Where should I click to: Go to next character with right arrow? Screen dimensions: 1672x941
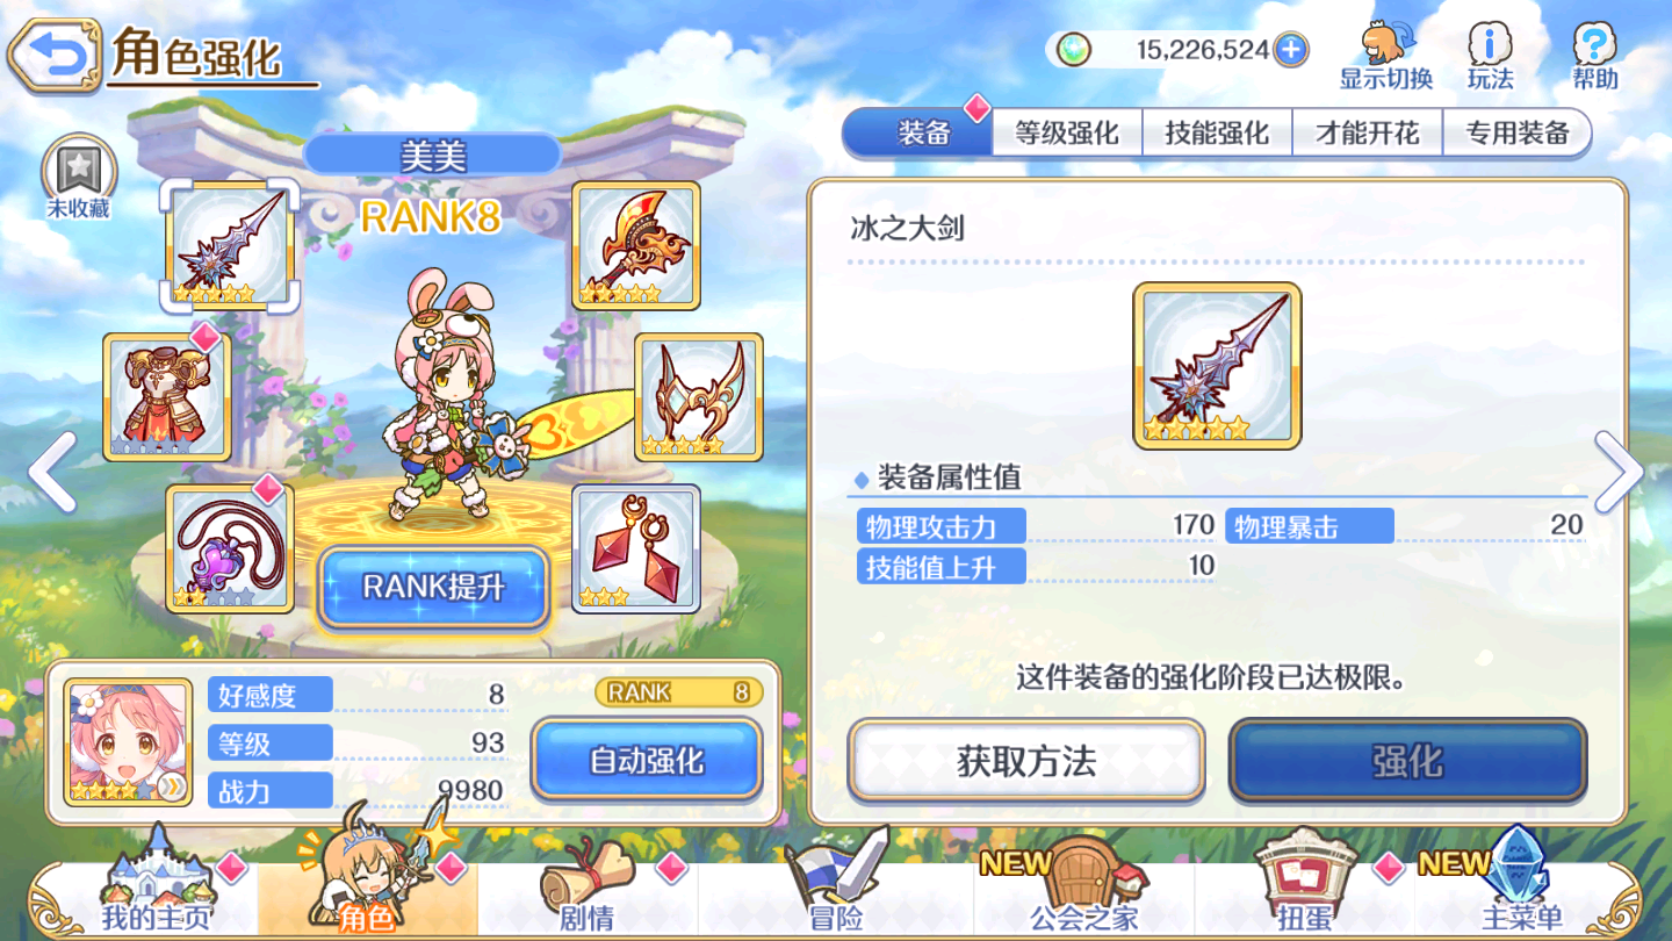tap(1619, 472)
